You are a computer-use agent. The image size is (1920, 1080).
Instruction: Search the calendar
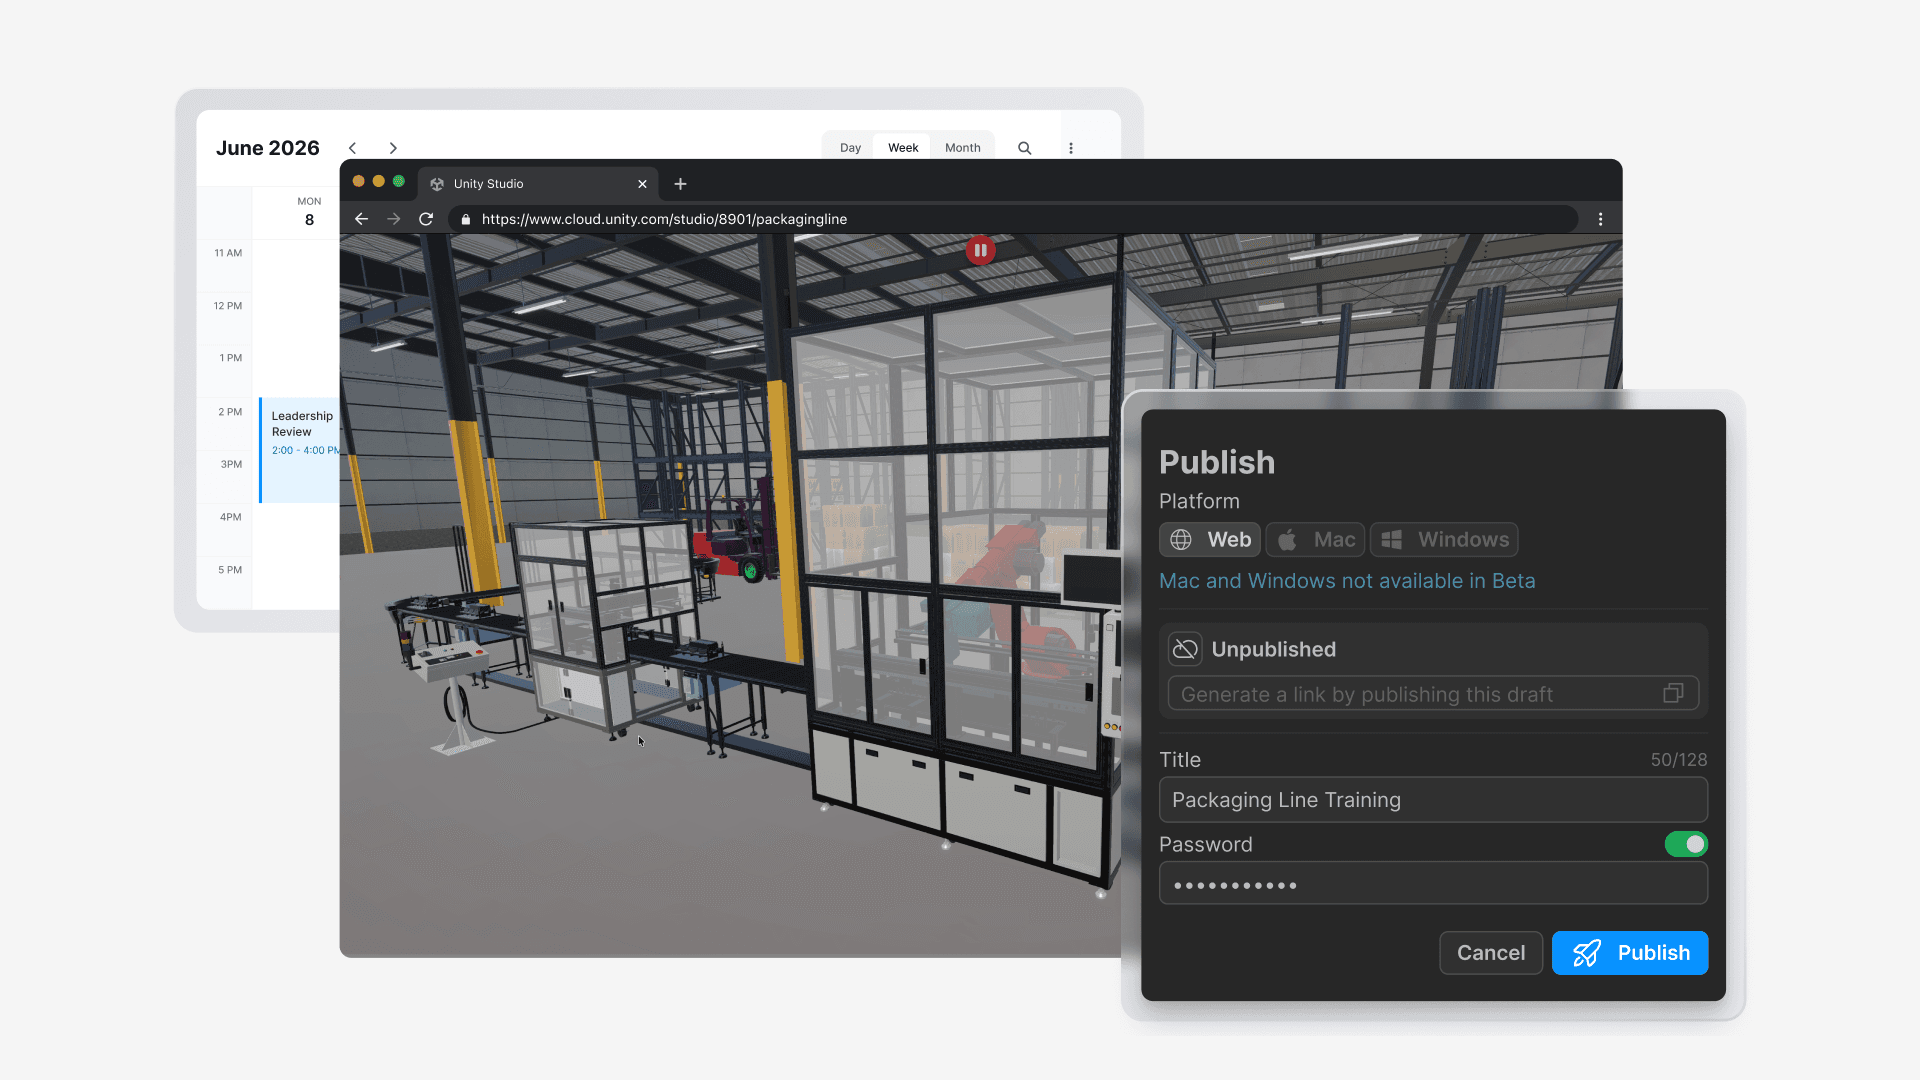[x=1024, y=148]
